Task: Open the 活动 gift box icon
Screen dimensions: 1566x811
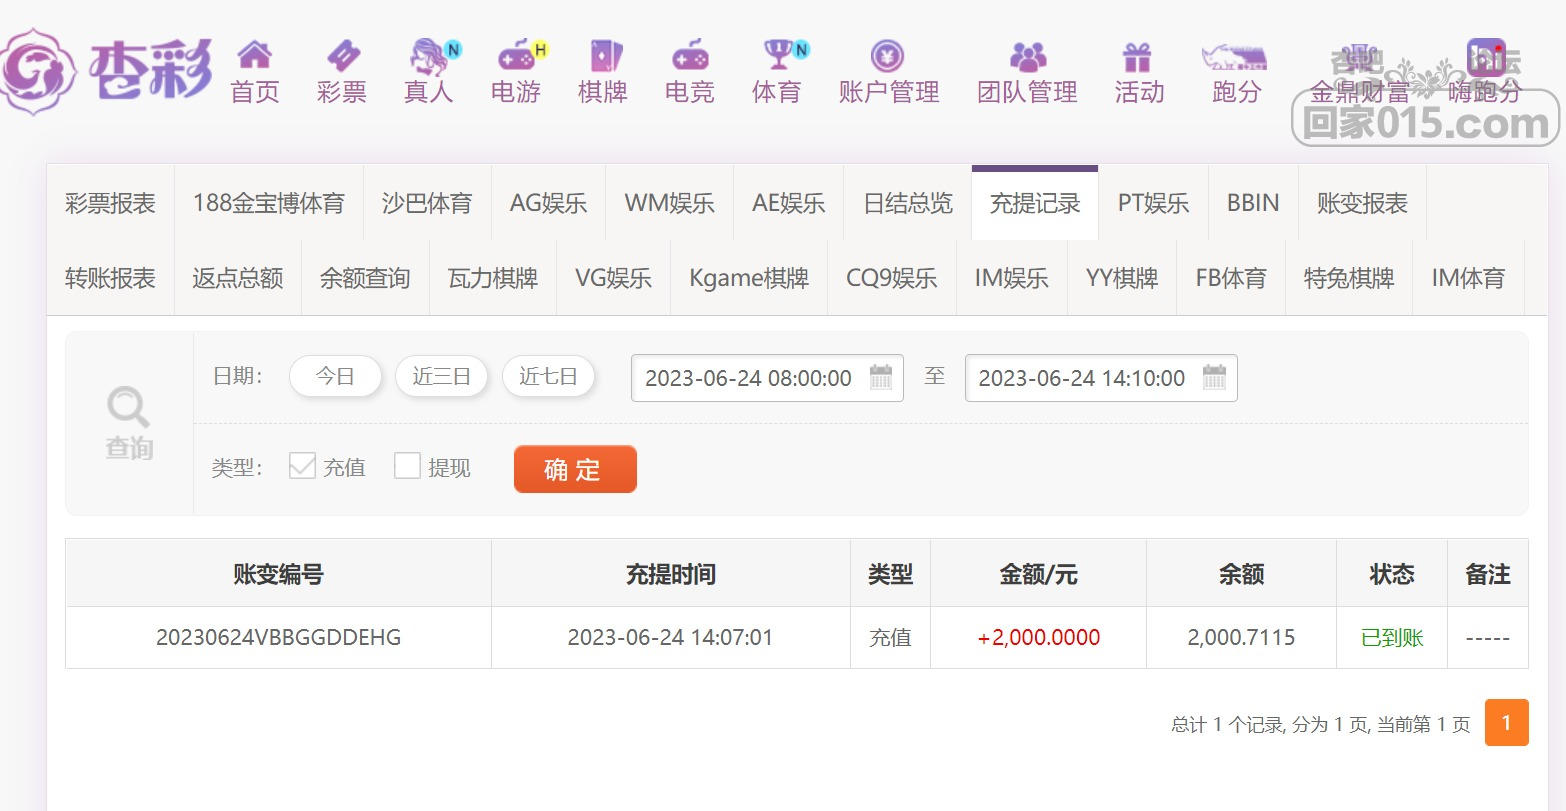Action: tap(1137, 56)
